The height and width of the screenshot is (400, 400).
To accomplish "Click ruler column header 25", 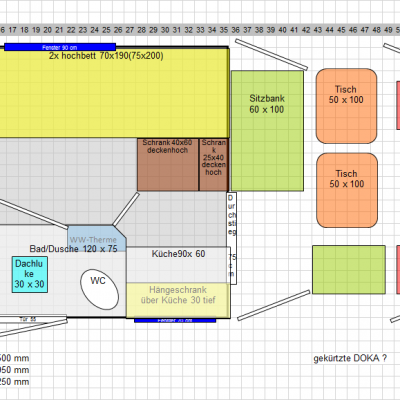I will click(x=106, y=30).
